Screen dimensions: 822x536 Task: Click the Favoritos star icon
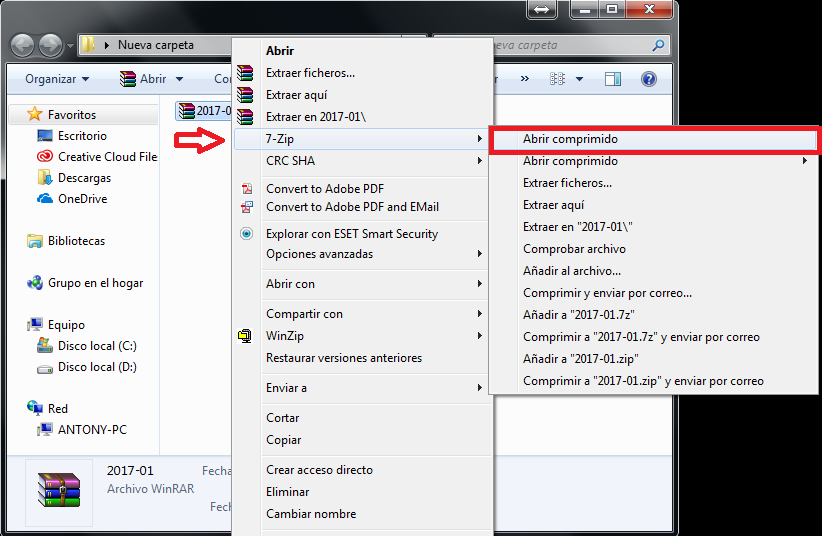tap(35, 114)
